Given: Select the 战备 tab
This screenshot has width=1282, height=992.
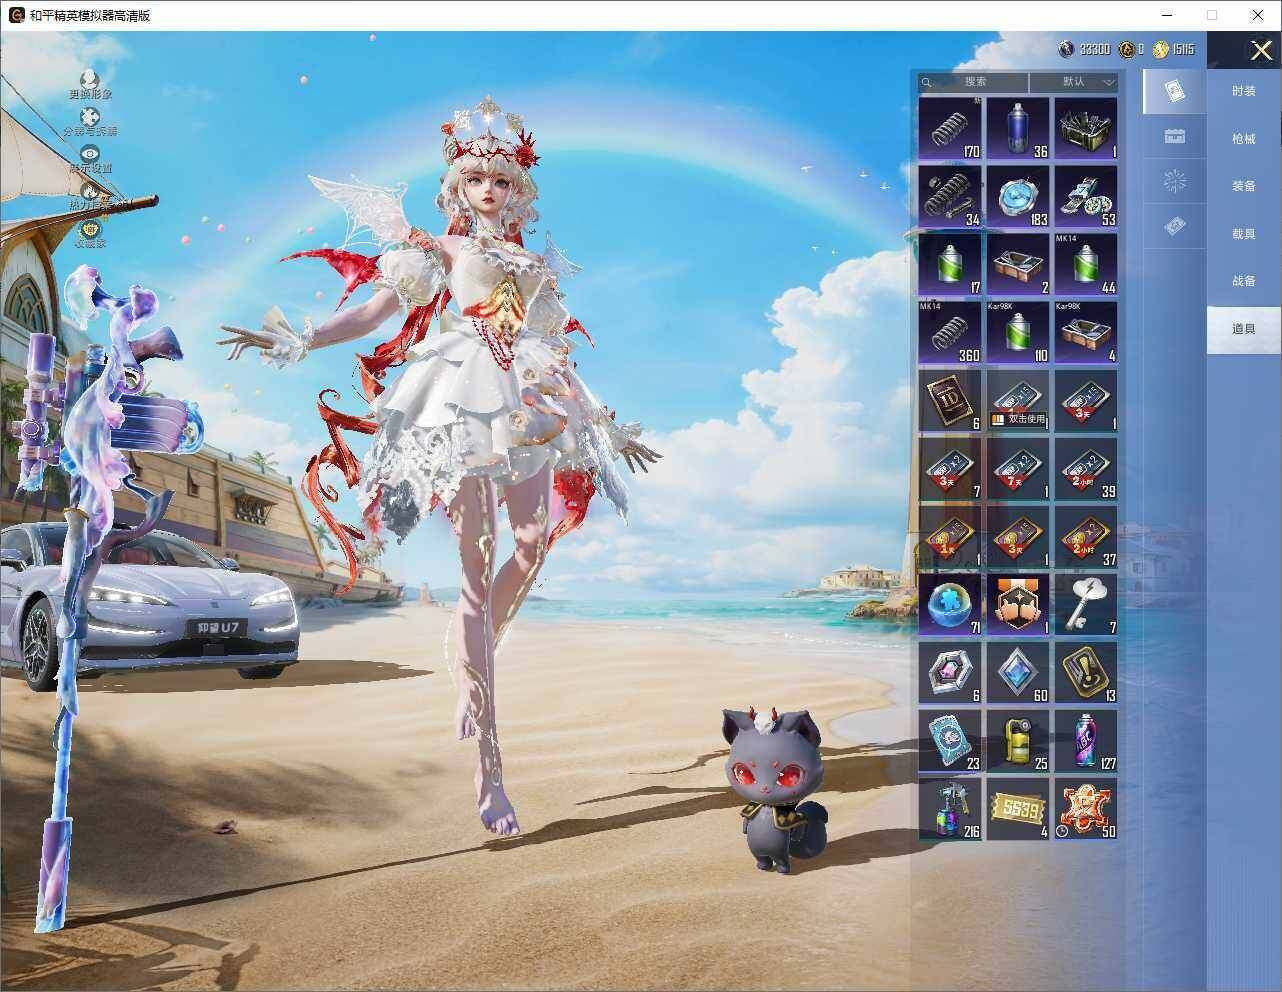Looking at the screenshot, I should [x=1243, y=281].
